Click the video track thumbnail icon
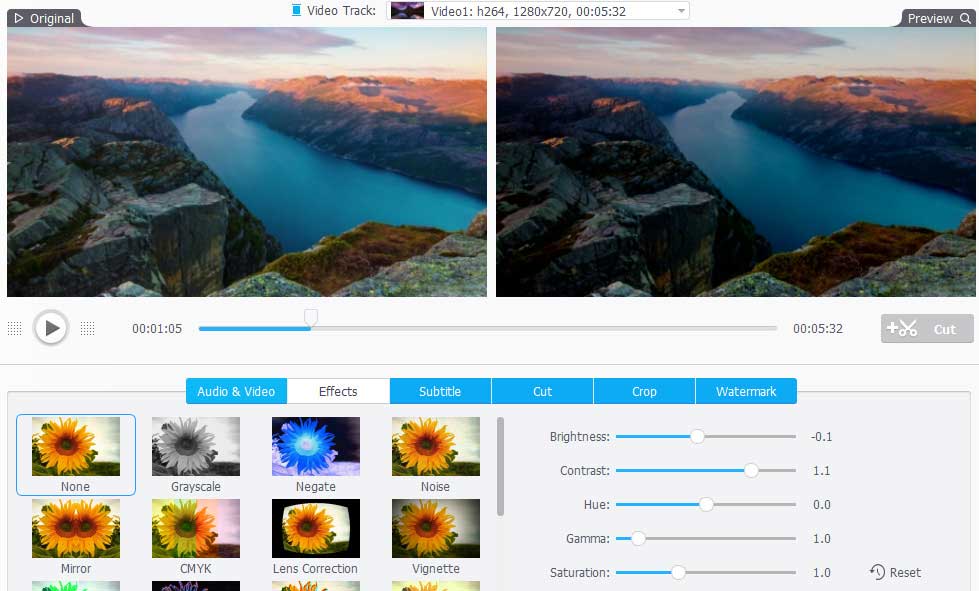Viewport: 979px width, 591px height. coord(407,11)
